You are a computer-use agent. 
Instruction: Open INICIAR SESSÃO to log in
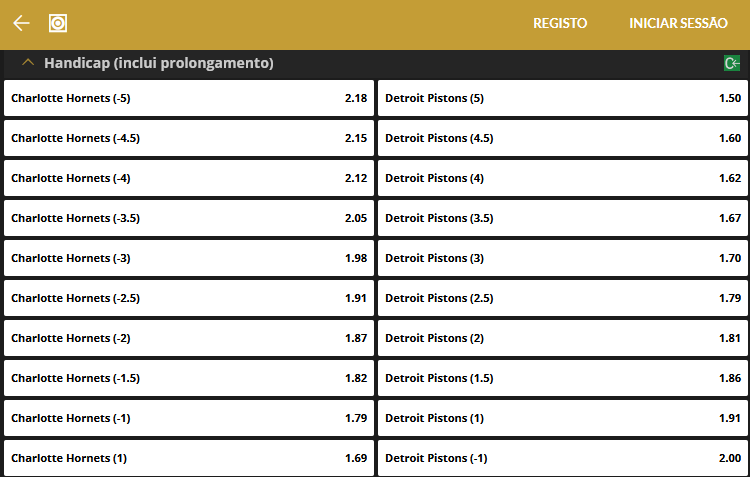678,23
